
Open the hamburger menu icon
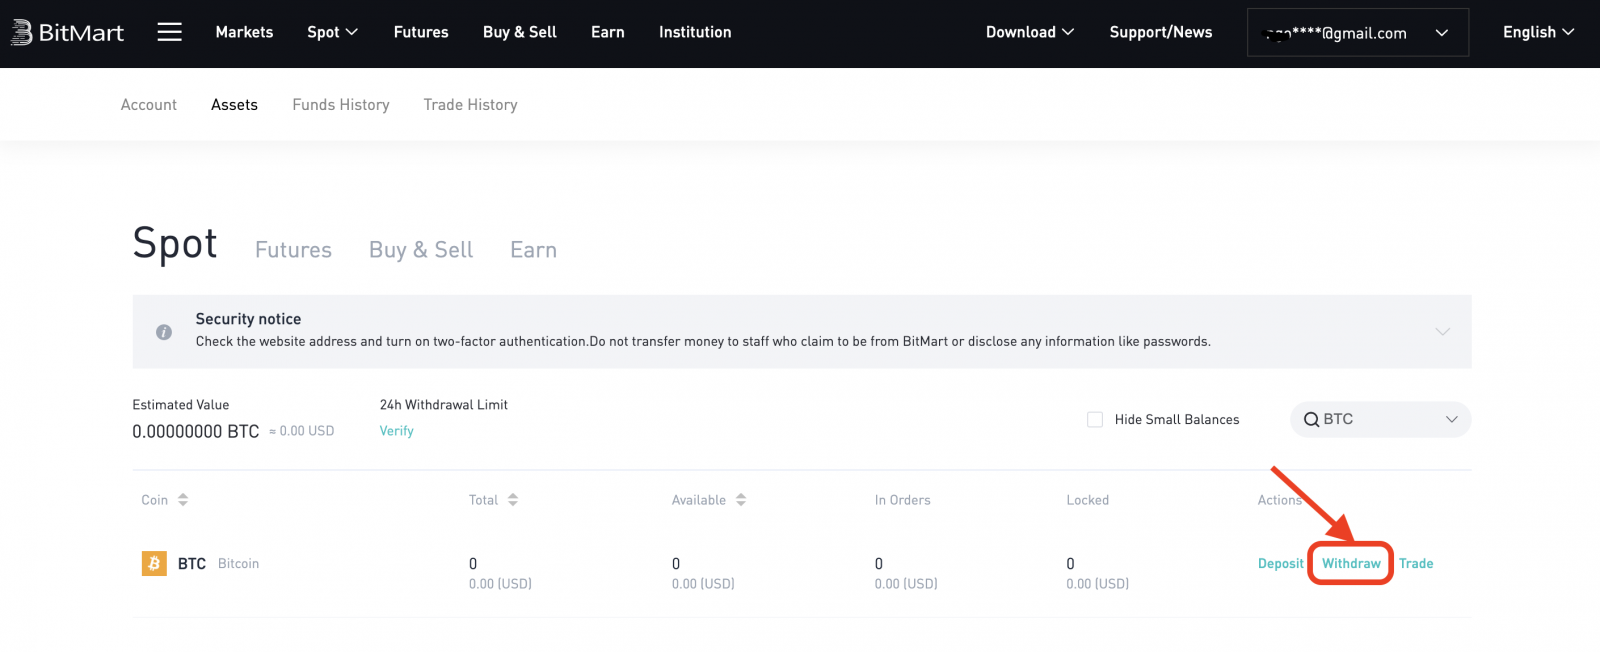[x=170, y=32]
